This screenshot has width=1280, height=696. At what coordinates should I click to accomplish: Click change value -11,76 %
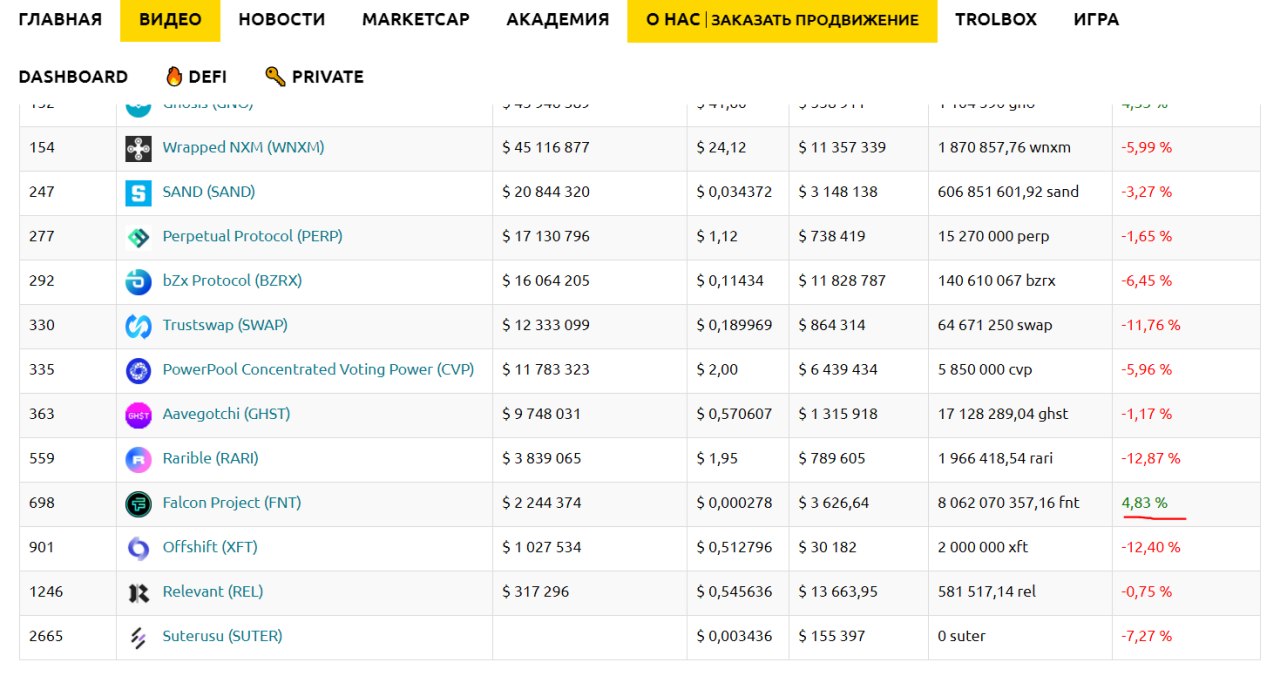click(x=1151, y=325)
